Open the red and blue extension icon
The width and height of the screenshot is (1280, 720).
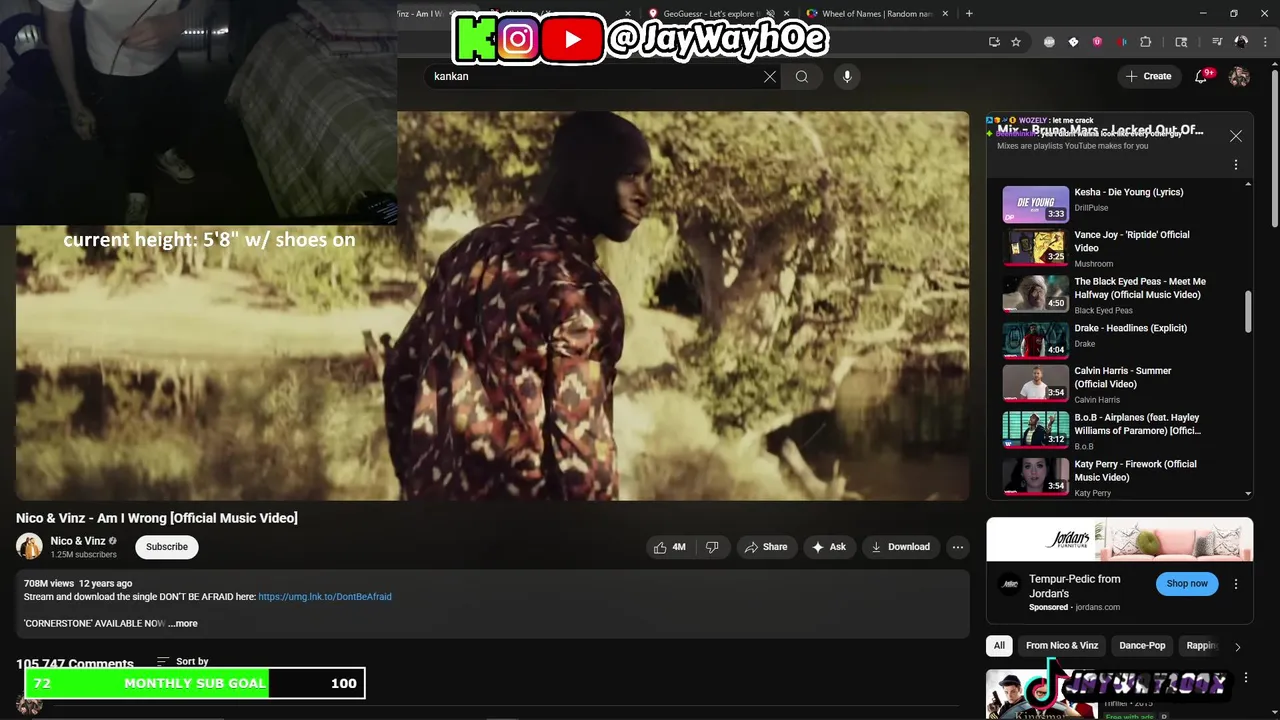[1122, 42]
